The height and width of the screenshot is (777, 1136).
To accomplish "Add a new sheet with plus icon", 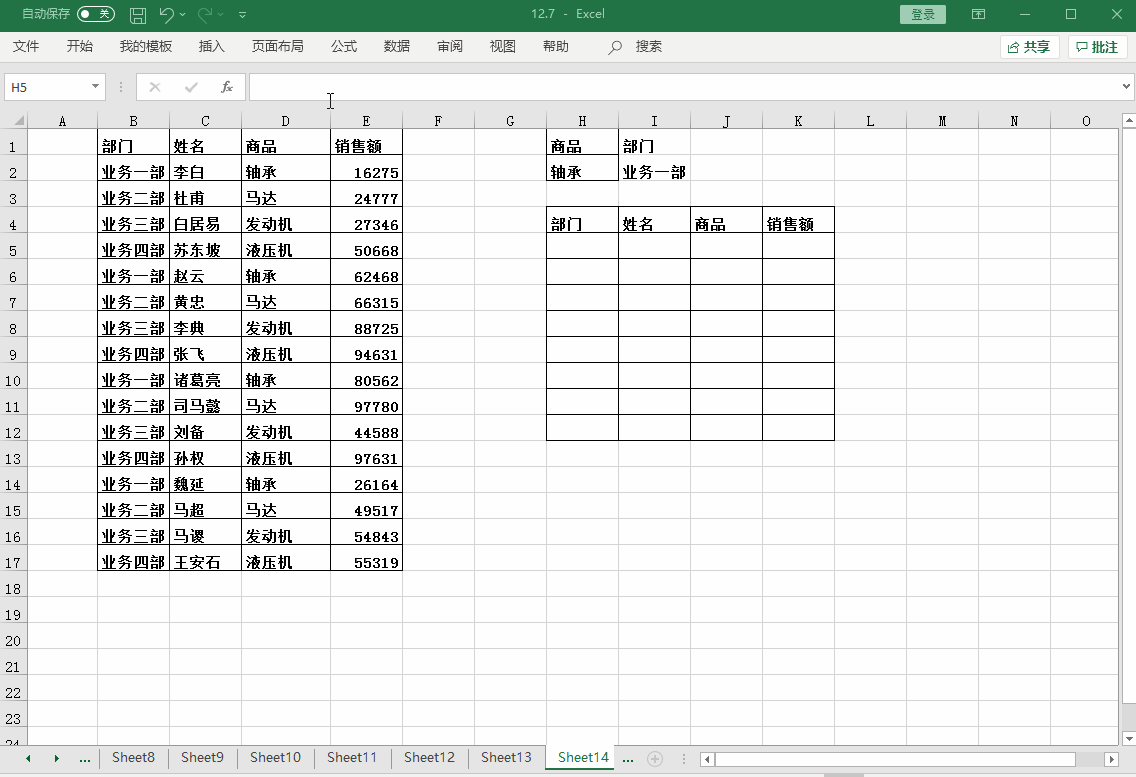I will coord(655,759).
